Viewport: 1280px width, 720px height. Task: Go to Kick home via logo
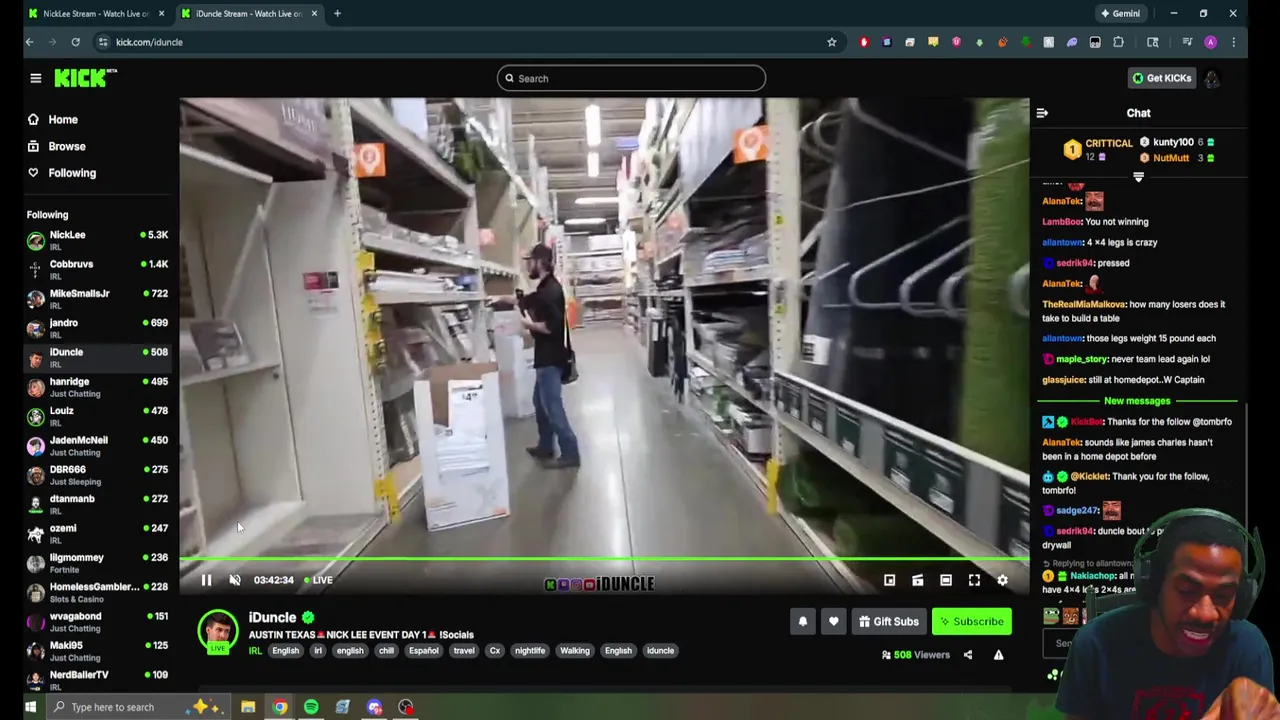85,78
